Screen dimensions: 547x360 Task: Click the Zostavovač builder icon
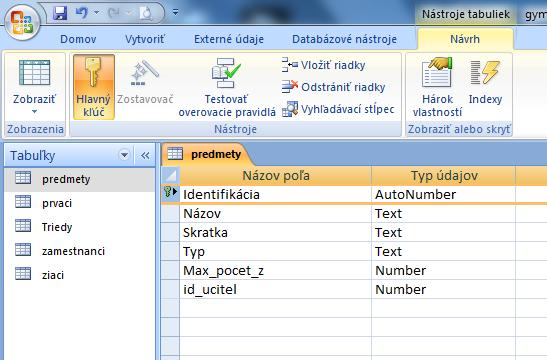click(x=145, y=73)
